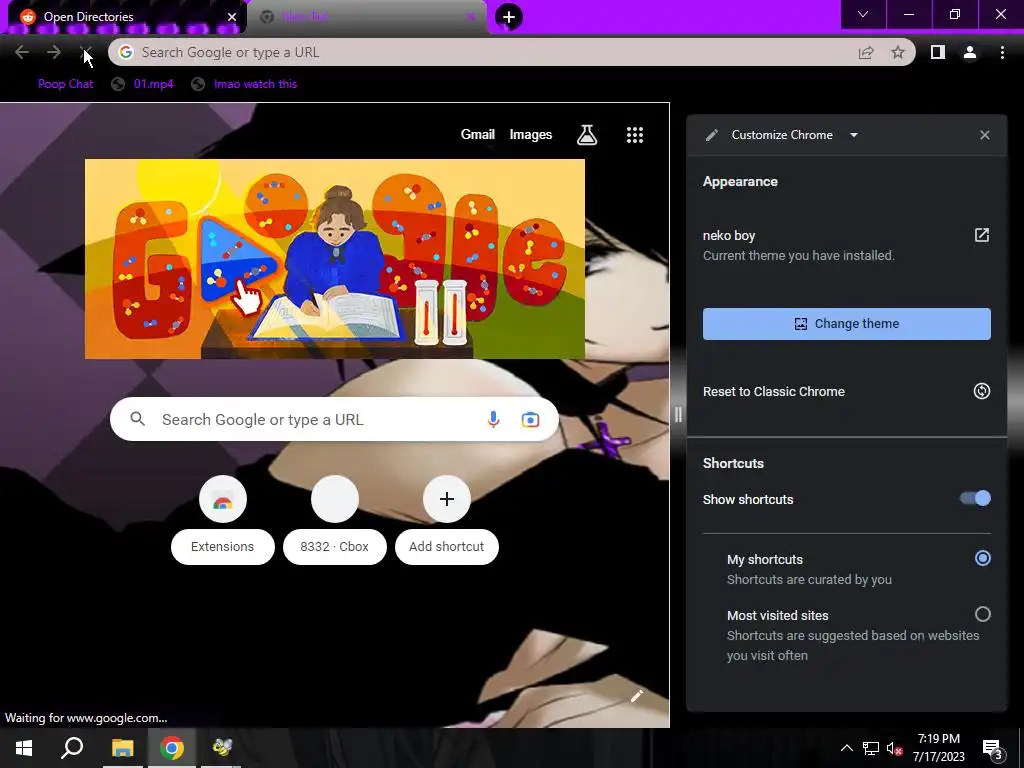1024x768 pixels.
Task: Open the Extensions shortcut
Action: pyautogui.click(x=223, y=519)
